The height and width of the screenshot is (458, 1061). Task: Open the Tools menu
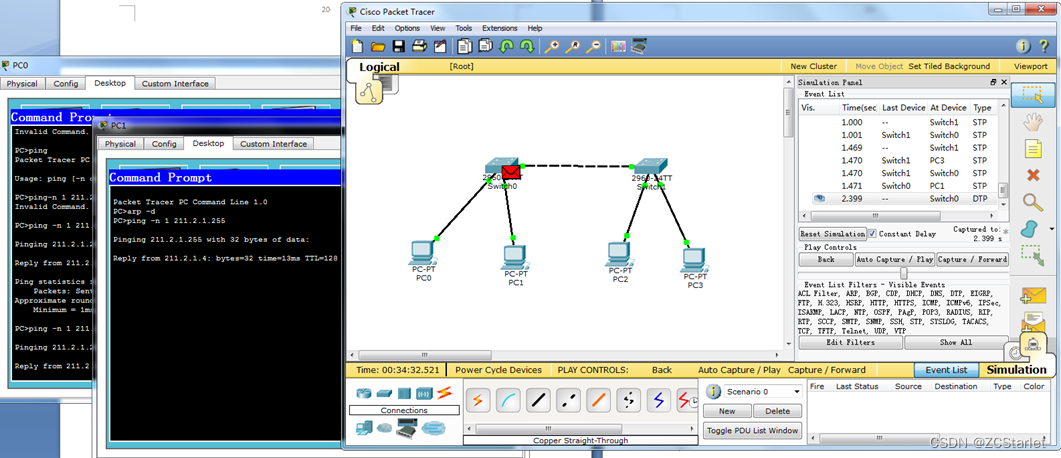pyautogui.click(x=464, y=28)
